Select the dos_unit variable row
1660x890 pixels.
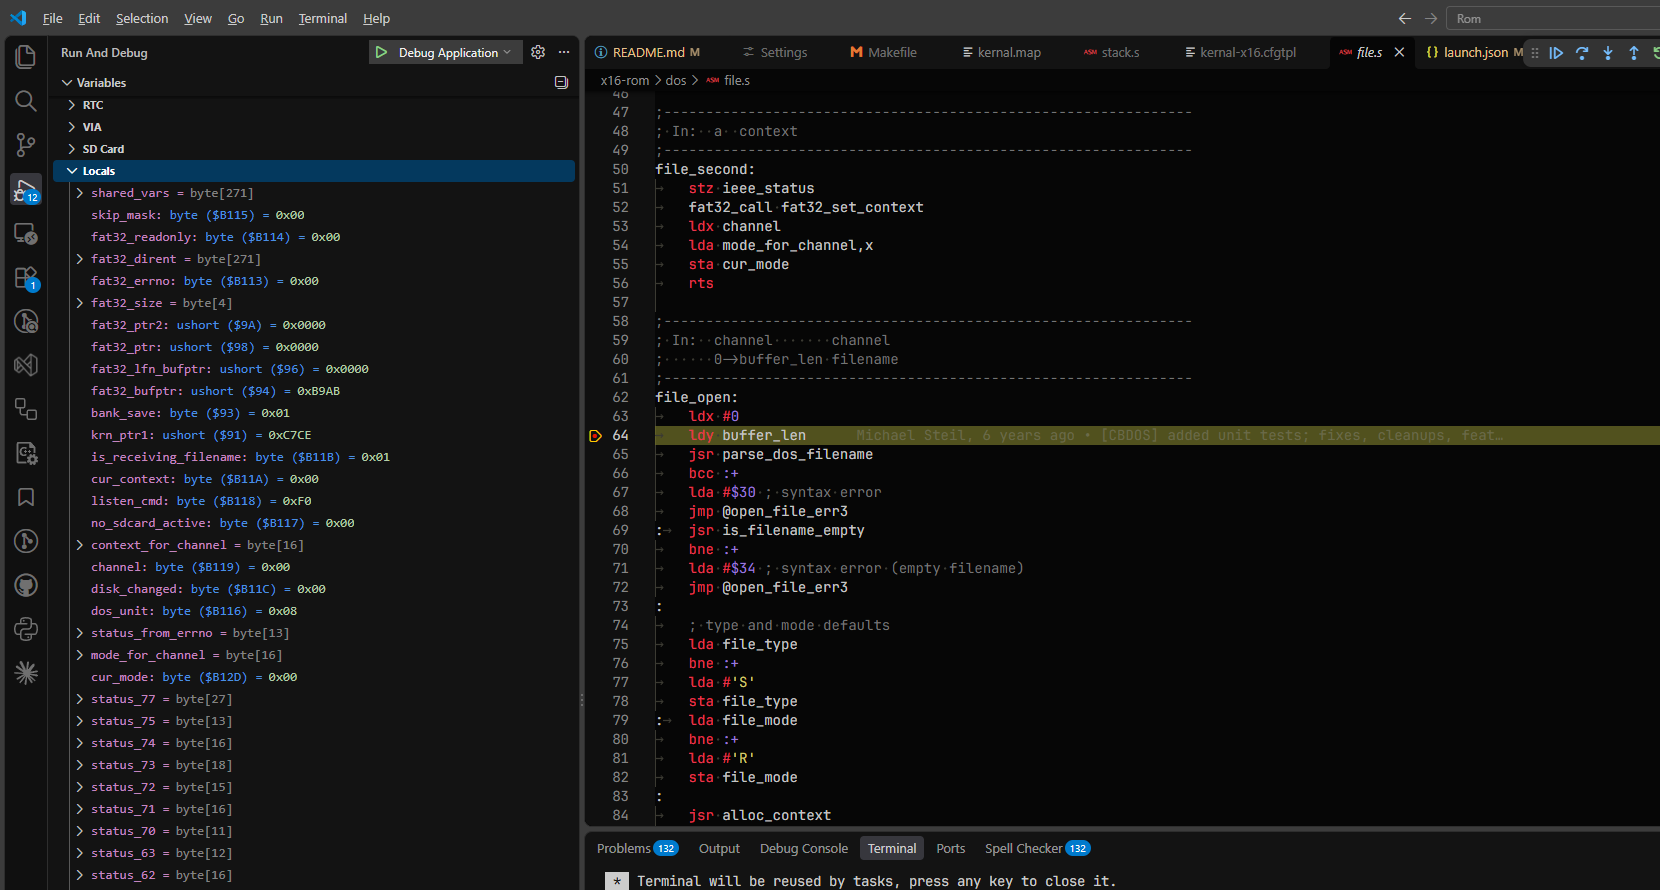tap(314, 611)
